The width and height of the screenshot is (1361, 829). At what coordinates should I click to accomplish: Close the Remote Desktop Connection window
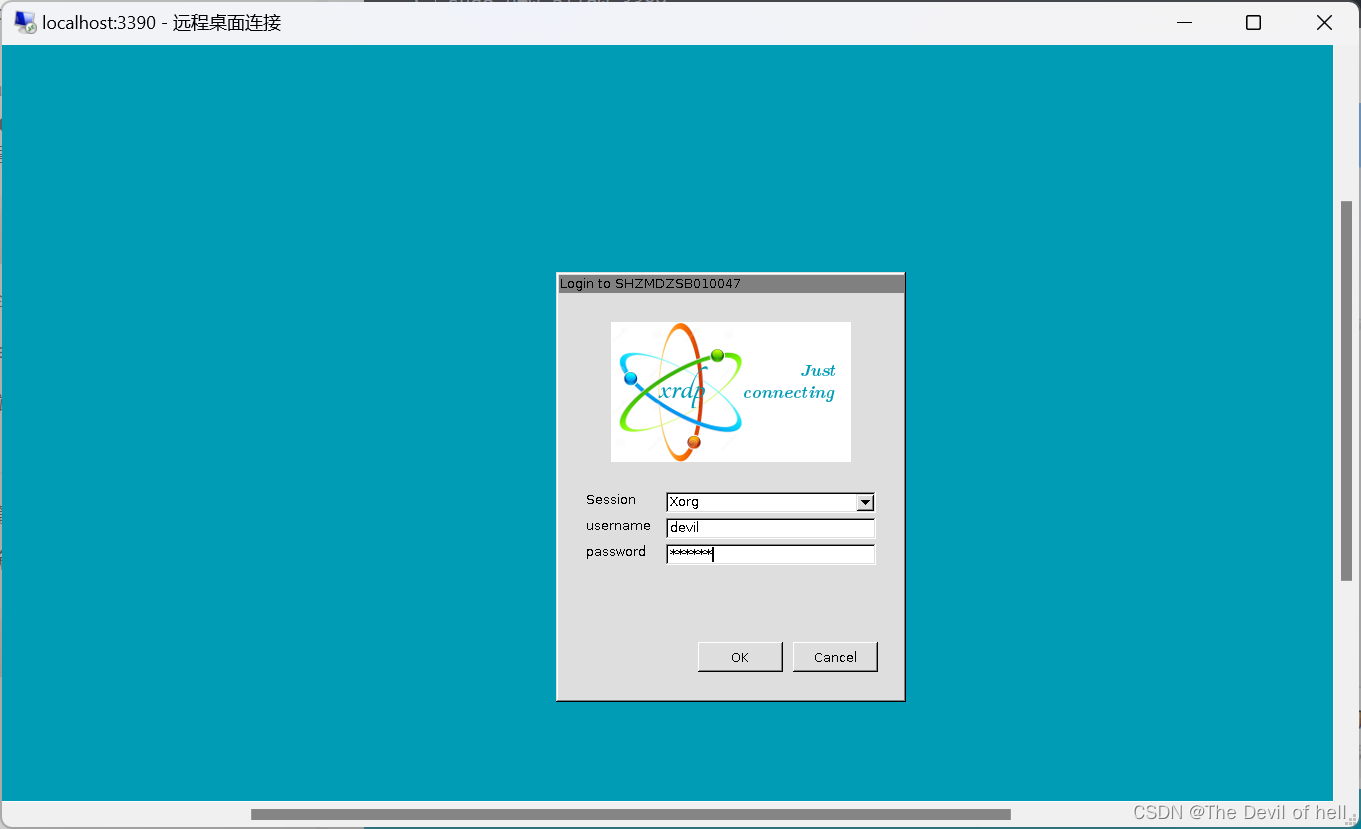1324,22
